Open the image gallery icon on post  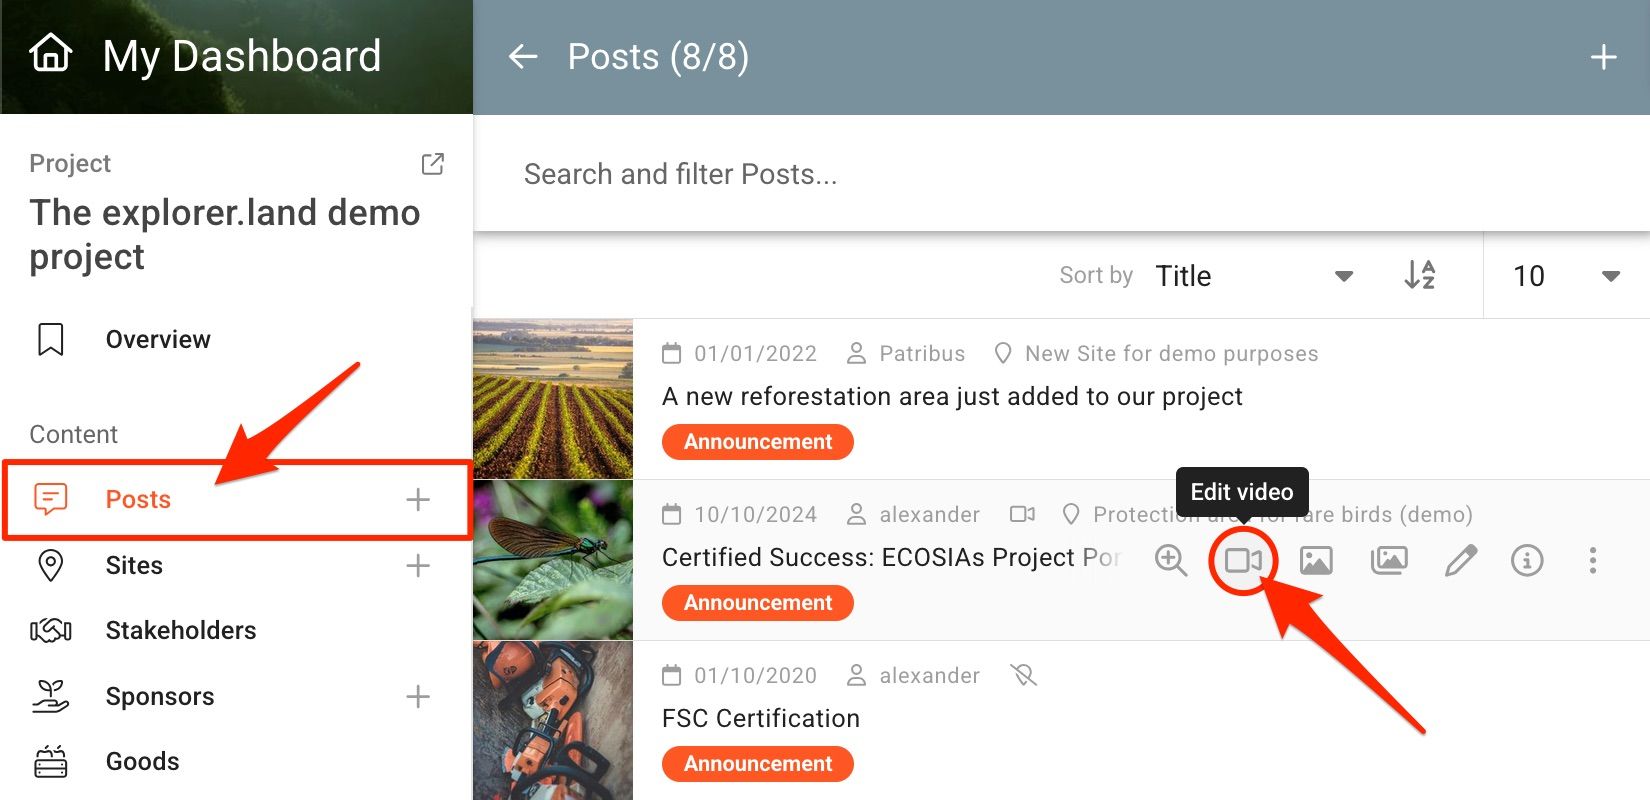(1389, 560)
